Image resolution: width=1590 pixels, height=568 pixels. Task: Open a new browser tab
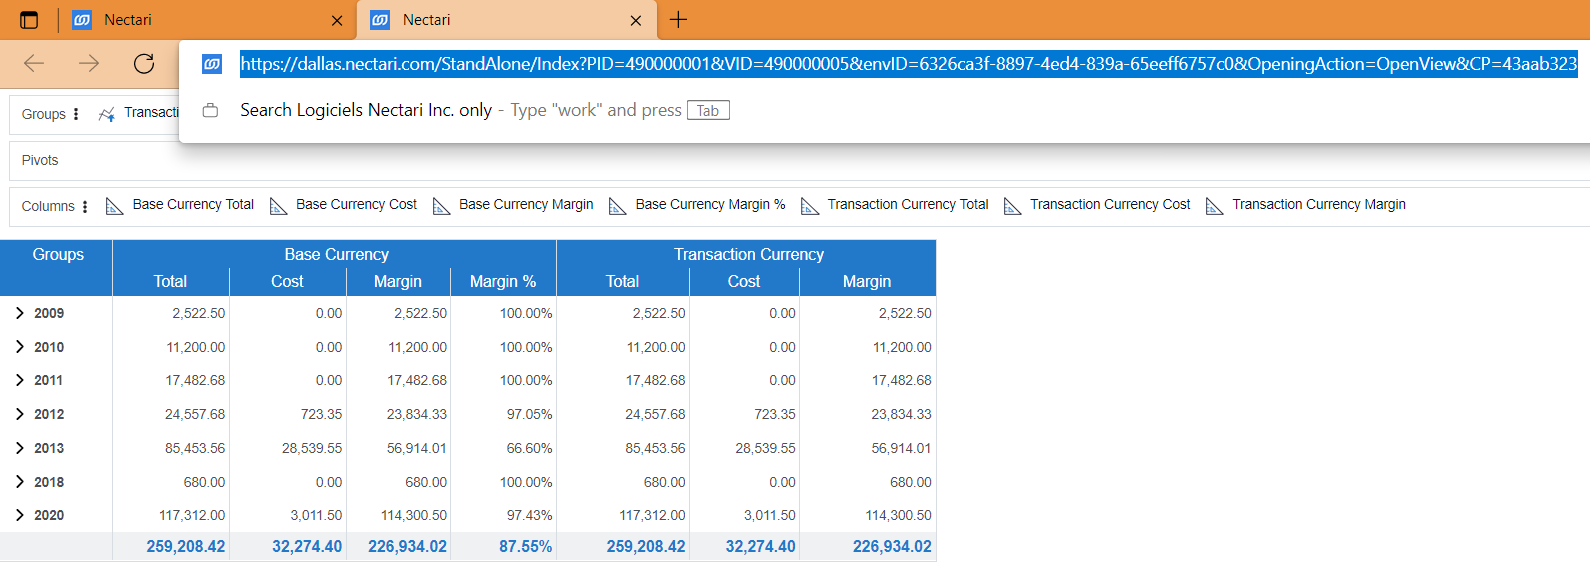tap(678, 20)
